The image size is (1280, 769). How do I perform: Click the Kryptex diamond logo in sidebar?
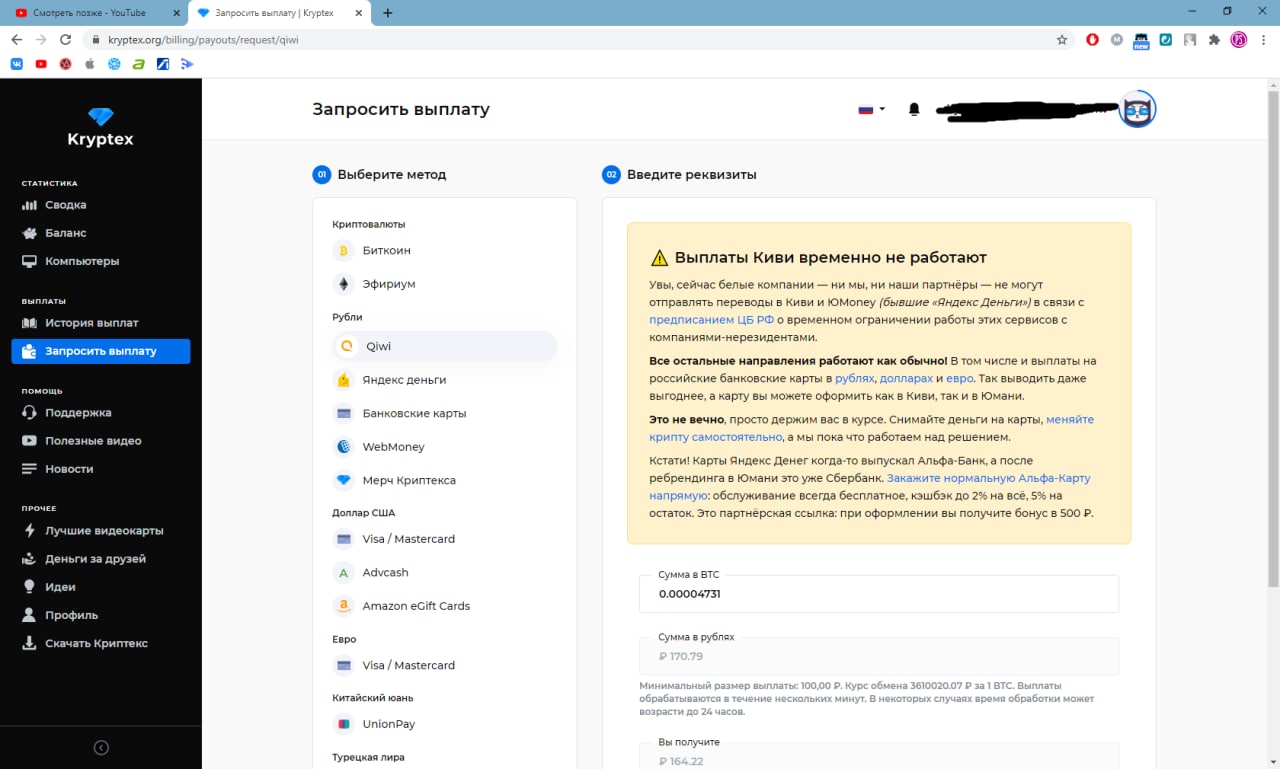[x=100, y=117]
